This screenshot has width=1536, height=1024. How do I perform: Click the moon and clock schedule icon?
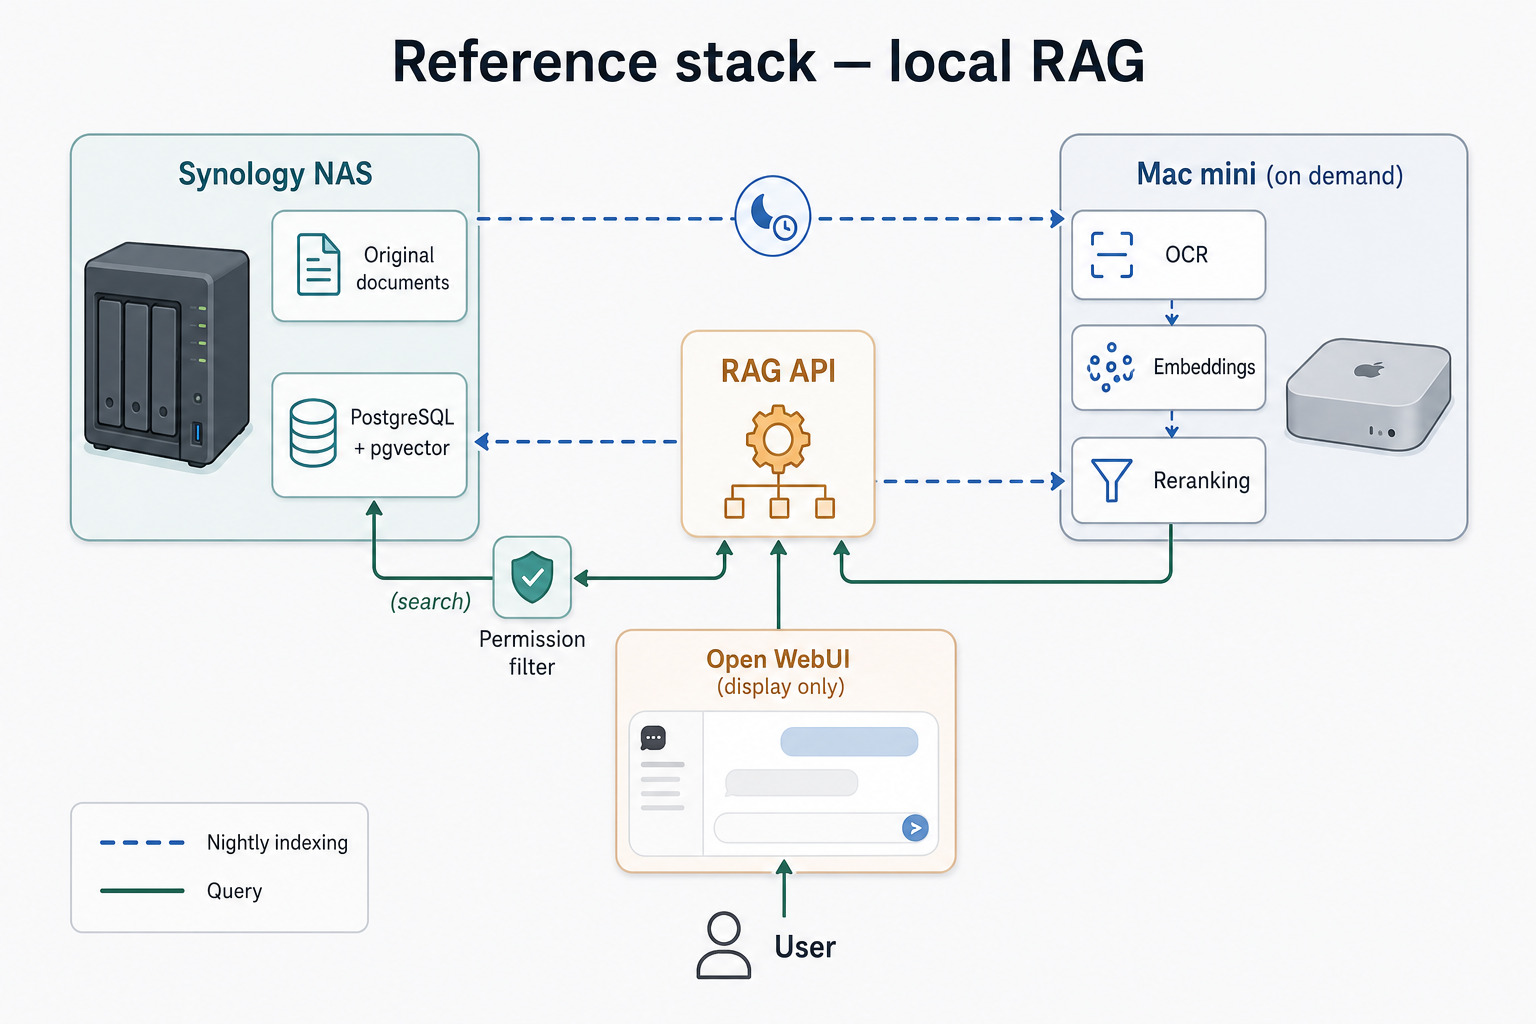(773, 216)
